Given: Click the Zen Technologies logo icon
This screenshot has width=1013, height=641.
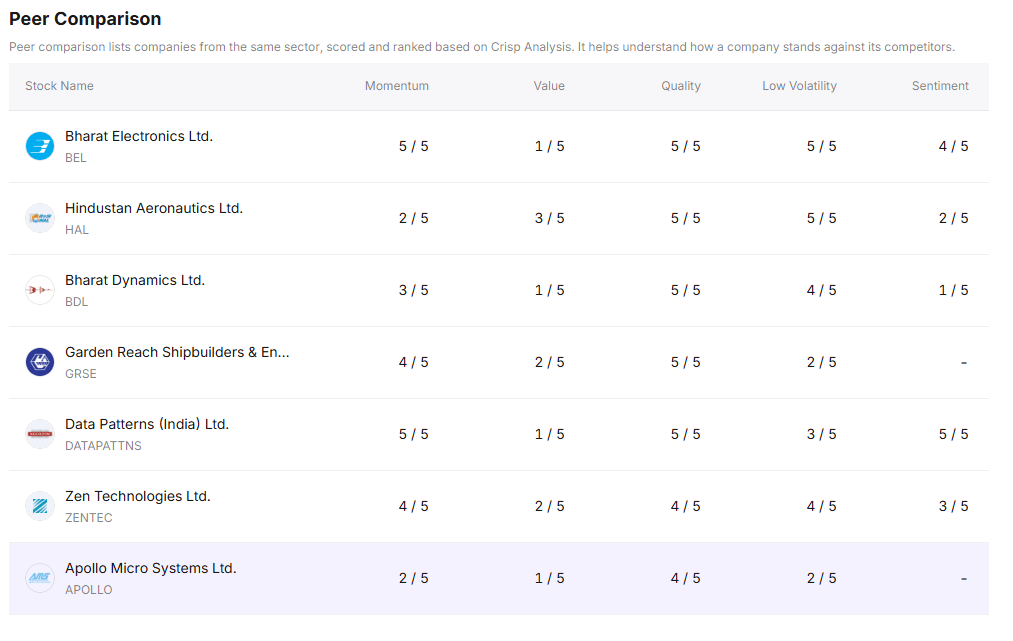Looking at the screenshot, I should [40, 506].
